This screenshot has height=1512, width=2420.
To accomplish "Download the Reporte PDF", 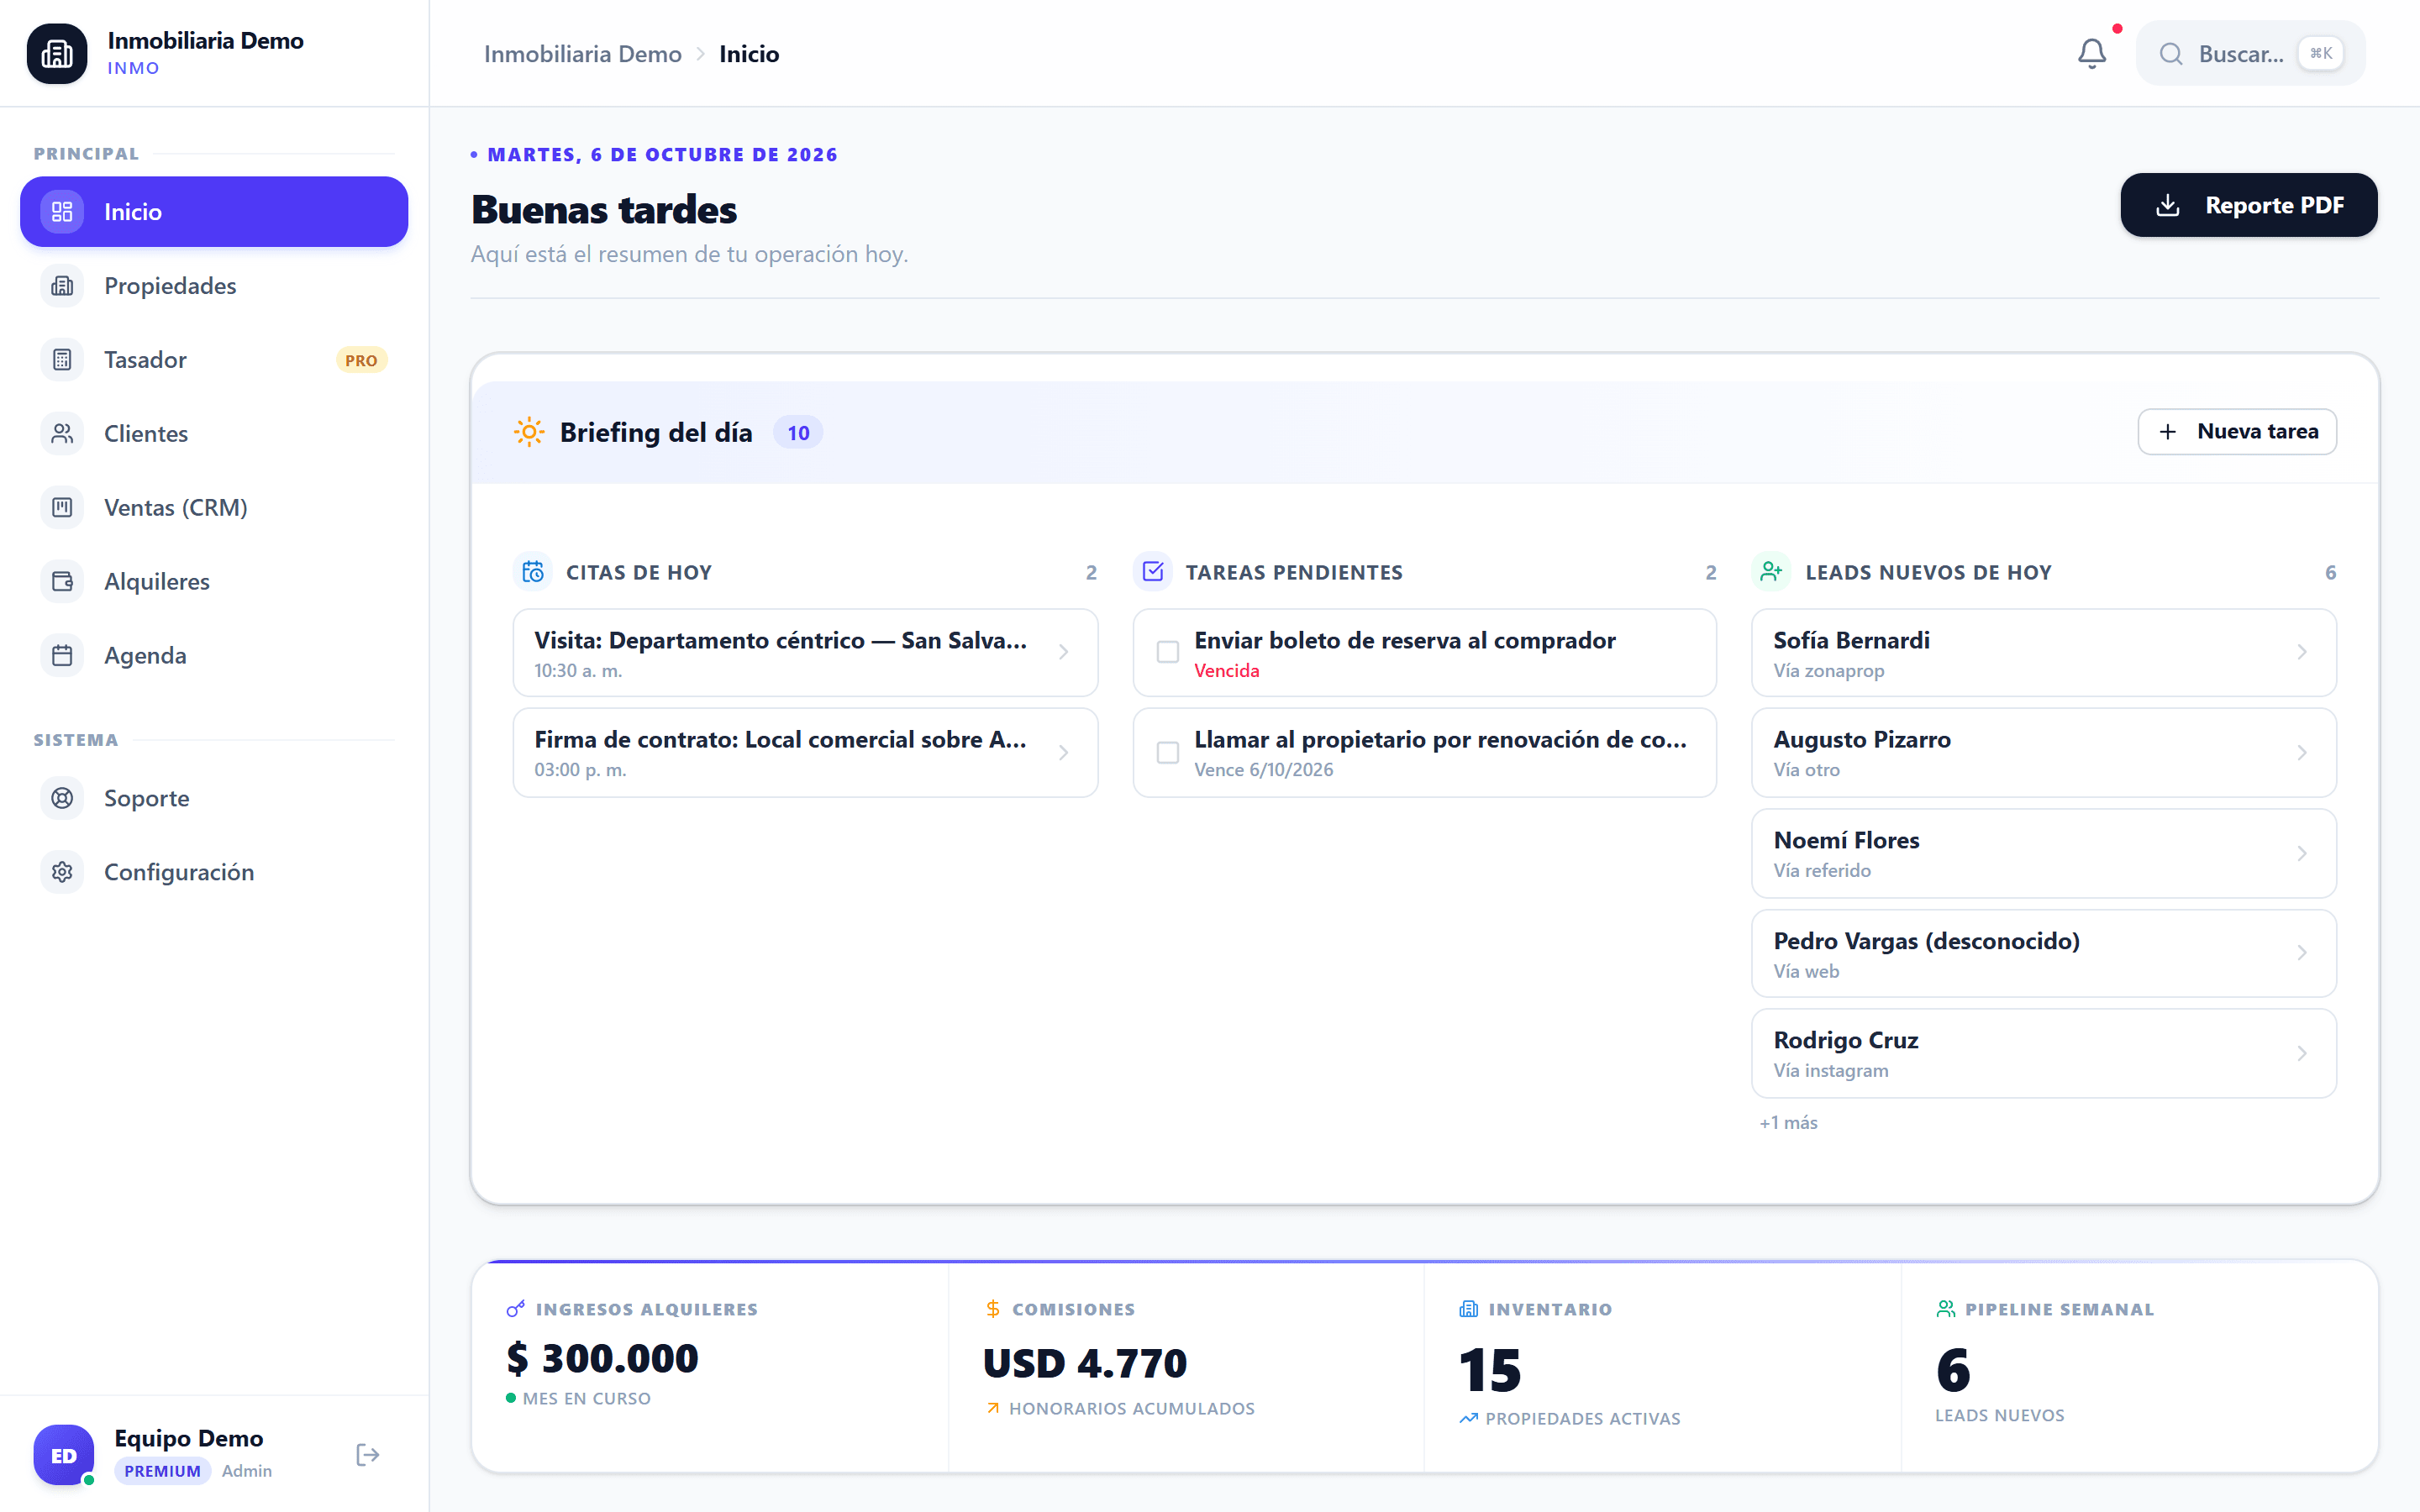I will [x=2248, y=205].
